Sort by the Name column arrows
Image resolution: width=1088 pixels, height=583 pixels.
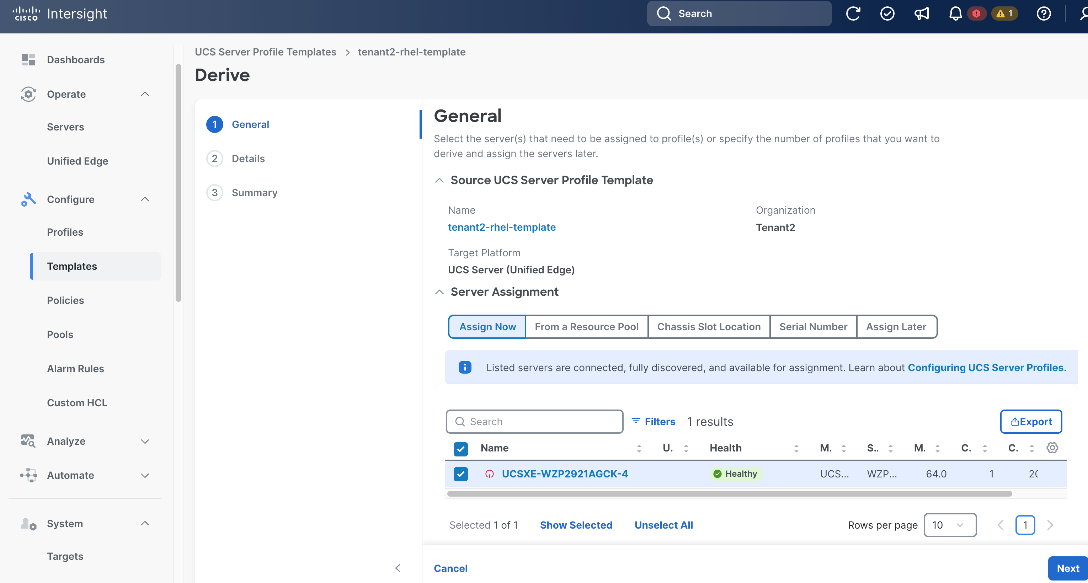pos(639,448)
